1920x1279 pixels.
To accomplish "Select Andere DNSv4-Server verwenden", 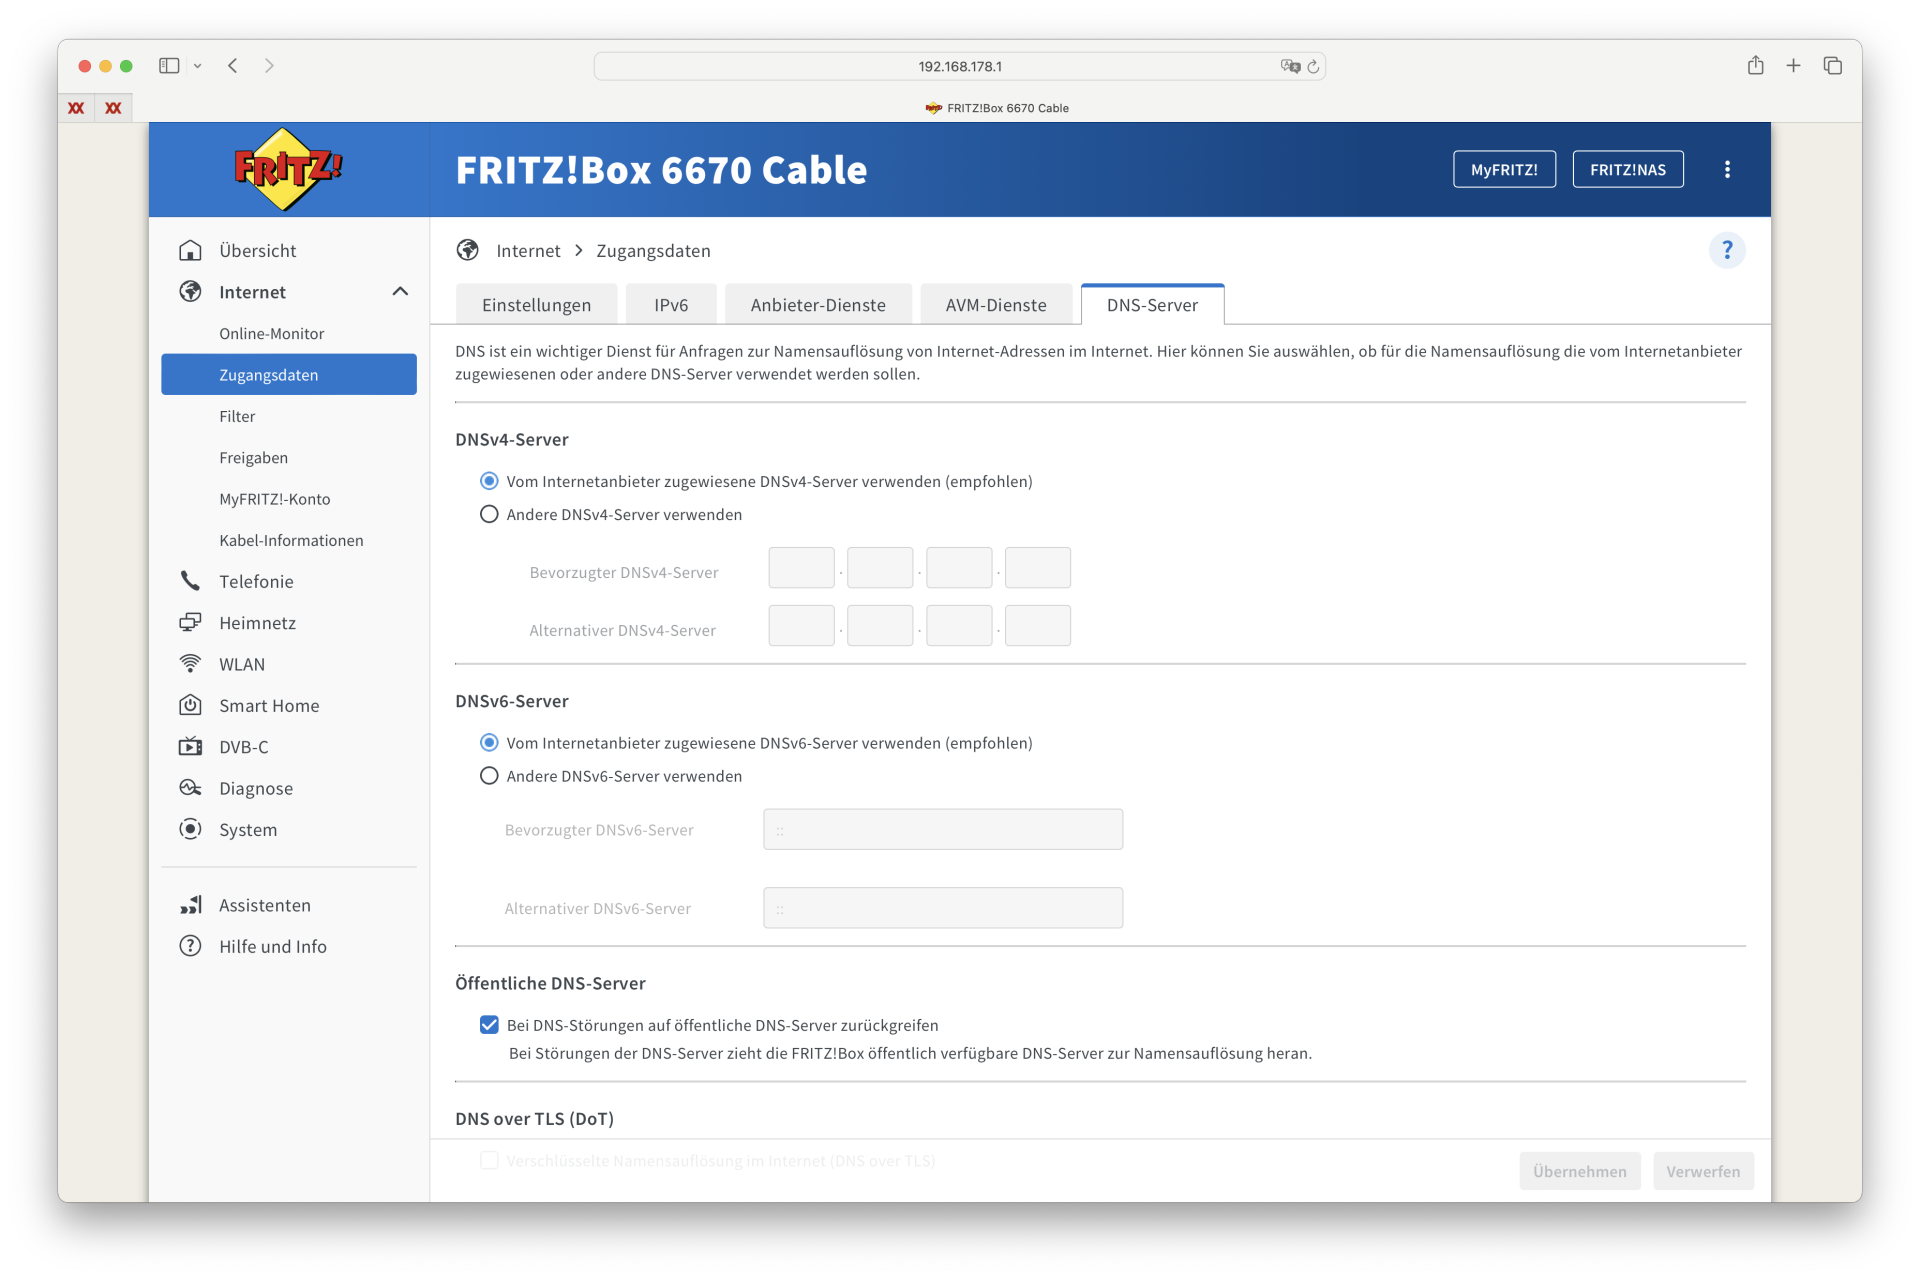I will tap(489, 514).
